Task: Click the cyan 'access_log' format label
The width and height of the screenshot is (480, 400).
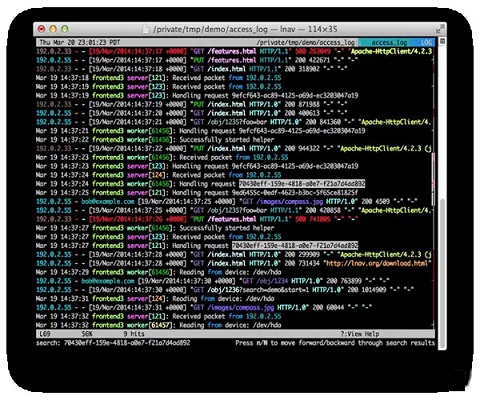Action: pyautogui.click(x=389, y=43)
